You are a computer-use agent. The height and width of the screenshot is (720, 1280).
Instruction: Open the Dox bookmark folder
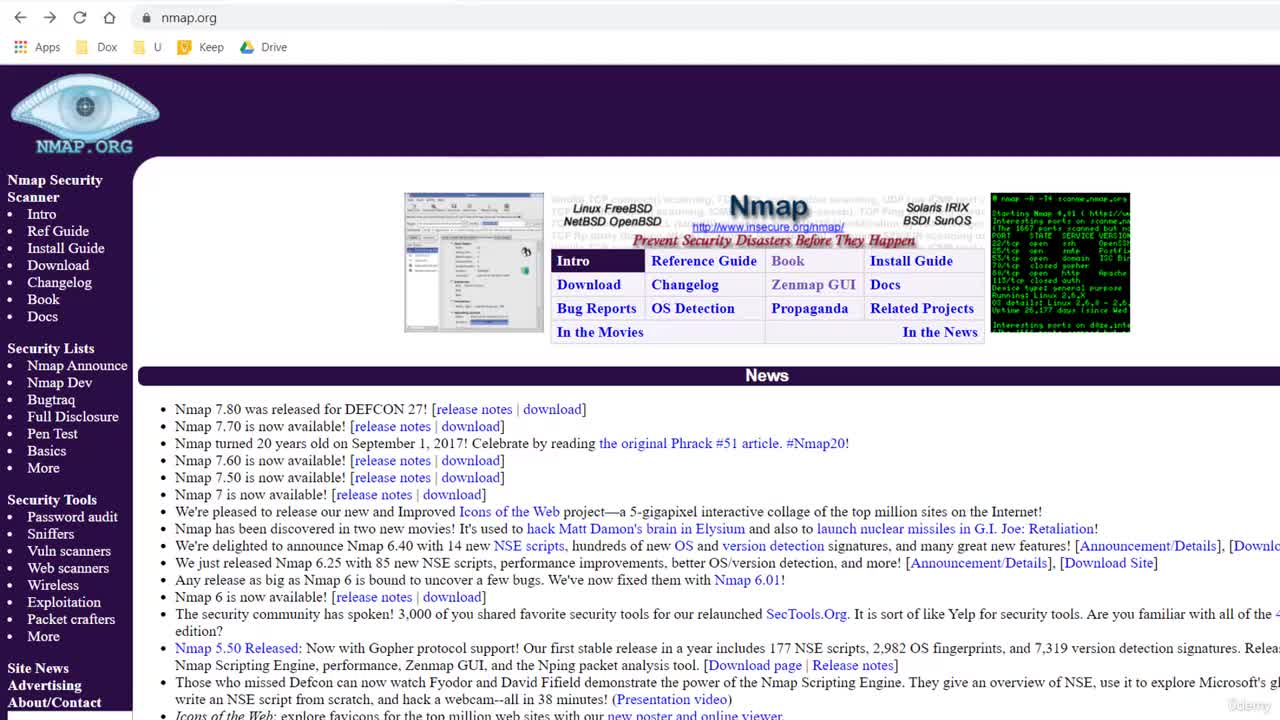(97, 47)
